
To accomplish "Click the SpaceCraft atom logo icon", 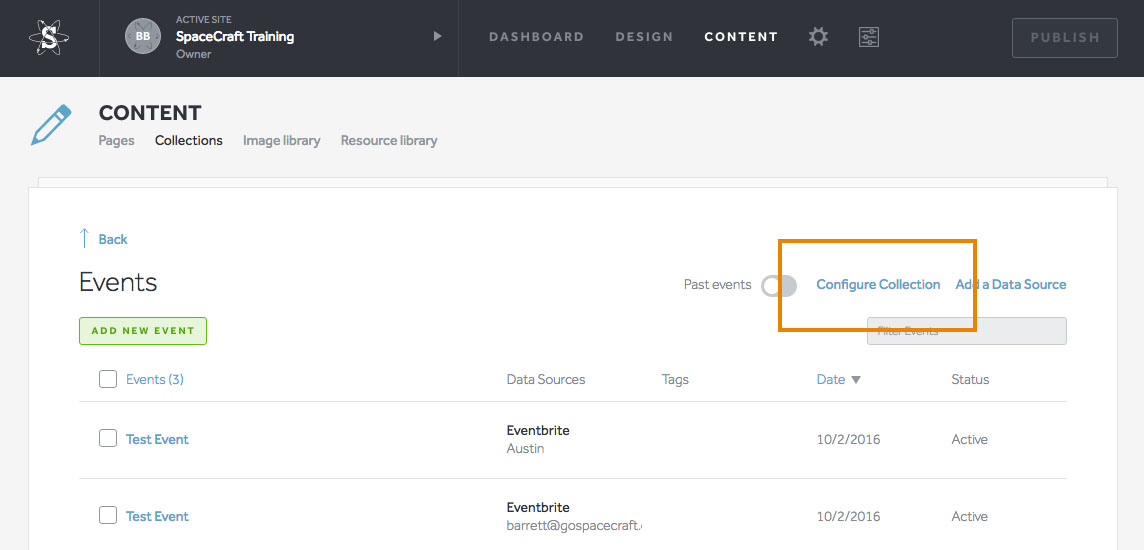I will (48, 37).
